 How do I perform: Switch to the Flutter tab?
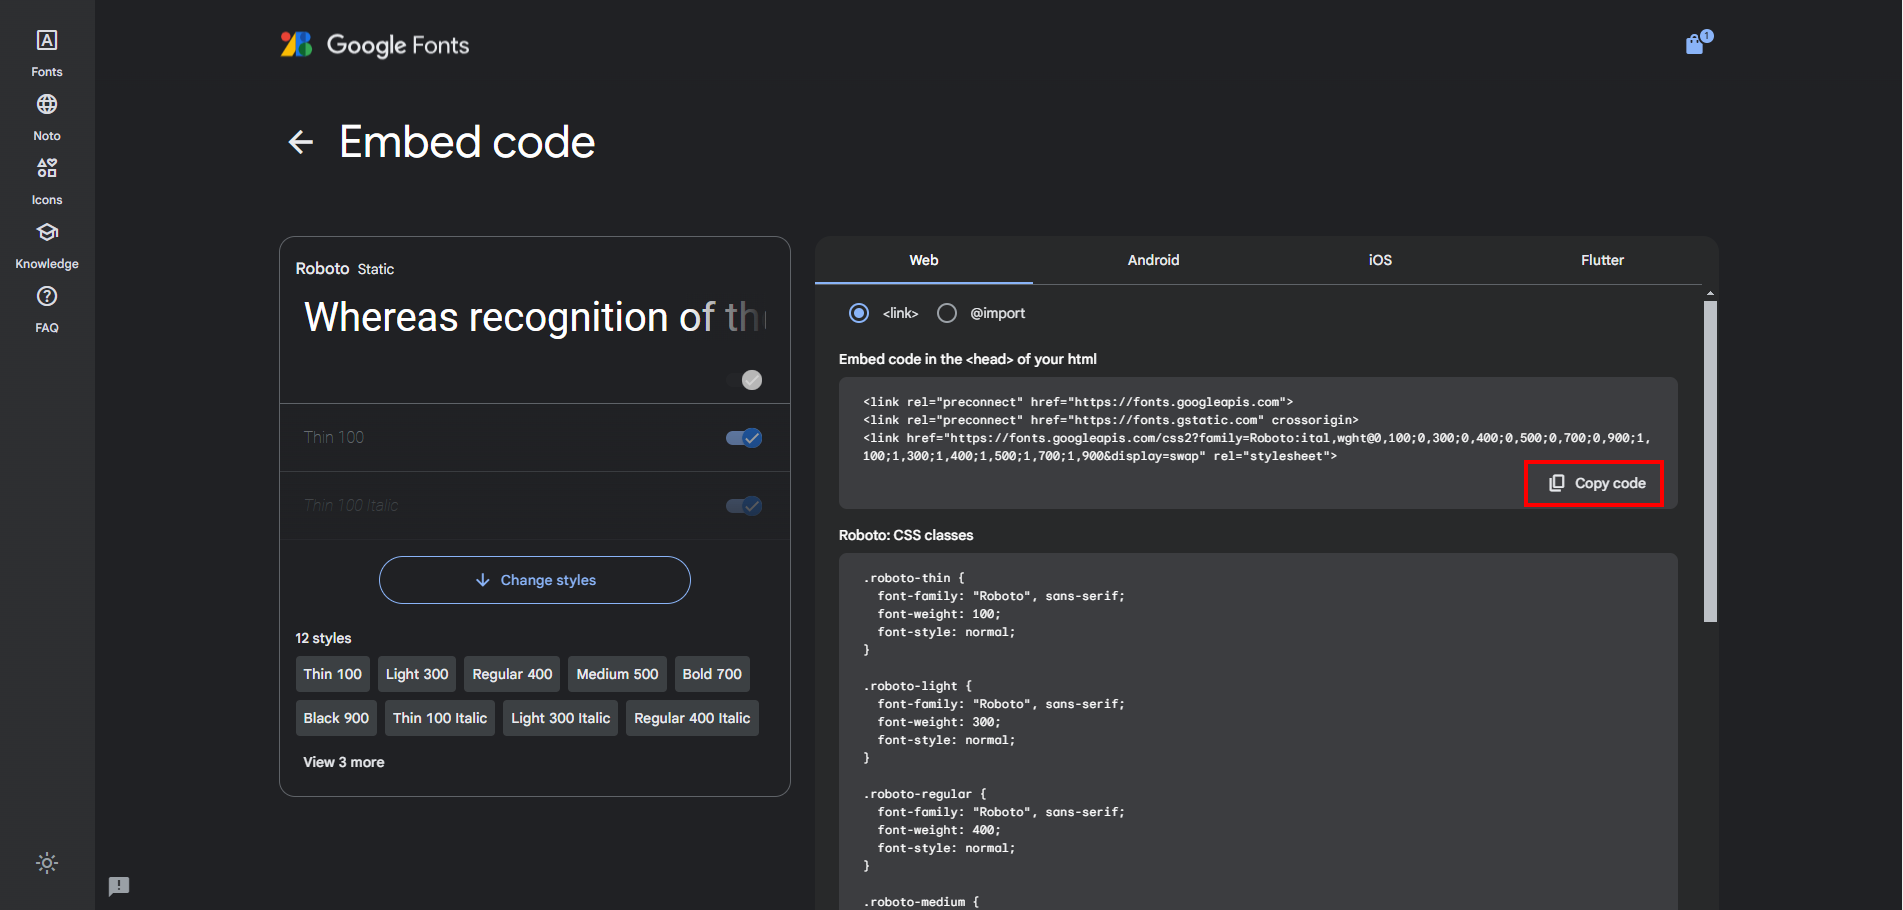pyautogui.click(x=1602, y=260)
